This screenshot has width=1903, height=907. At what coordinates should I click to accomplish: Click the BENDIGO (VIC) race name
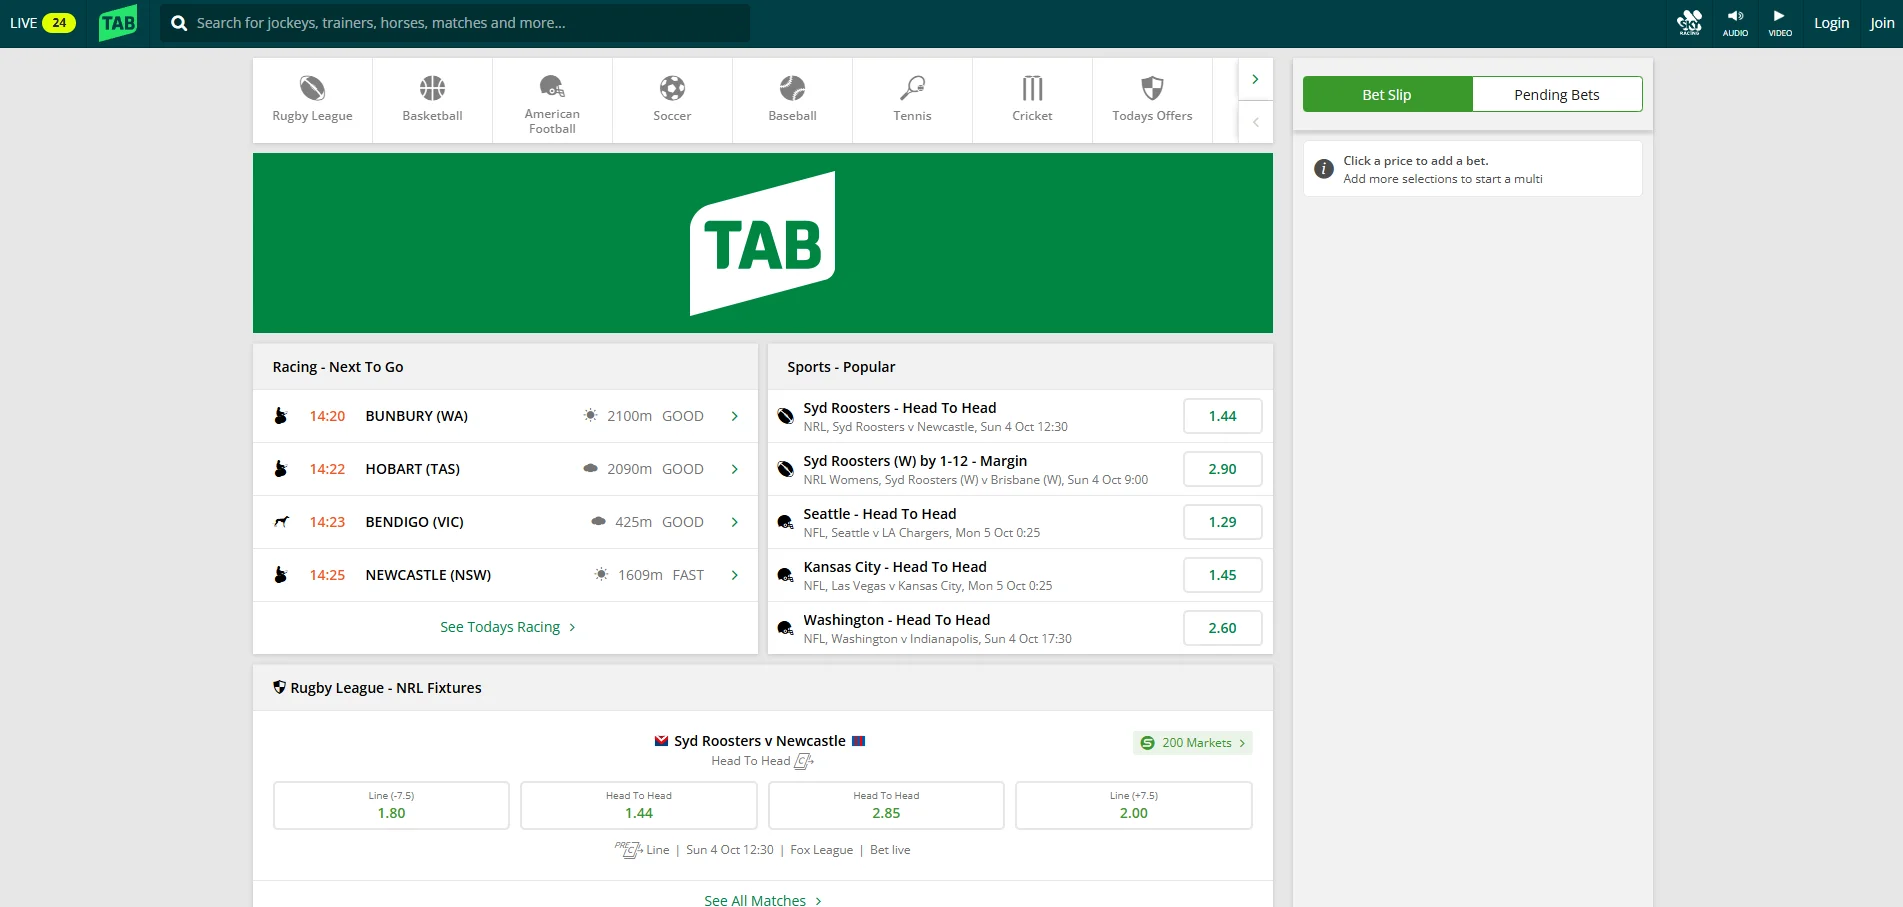tap(414, 522)
